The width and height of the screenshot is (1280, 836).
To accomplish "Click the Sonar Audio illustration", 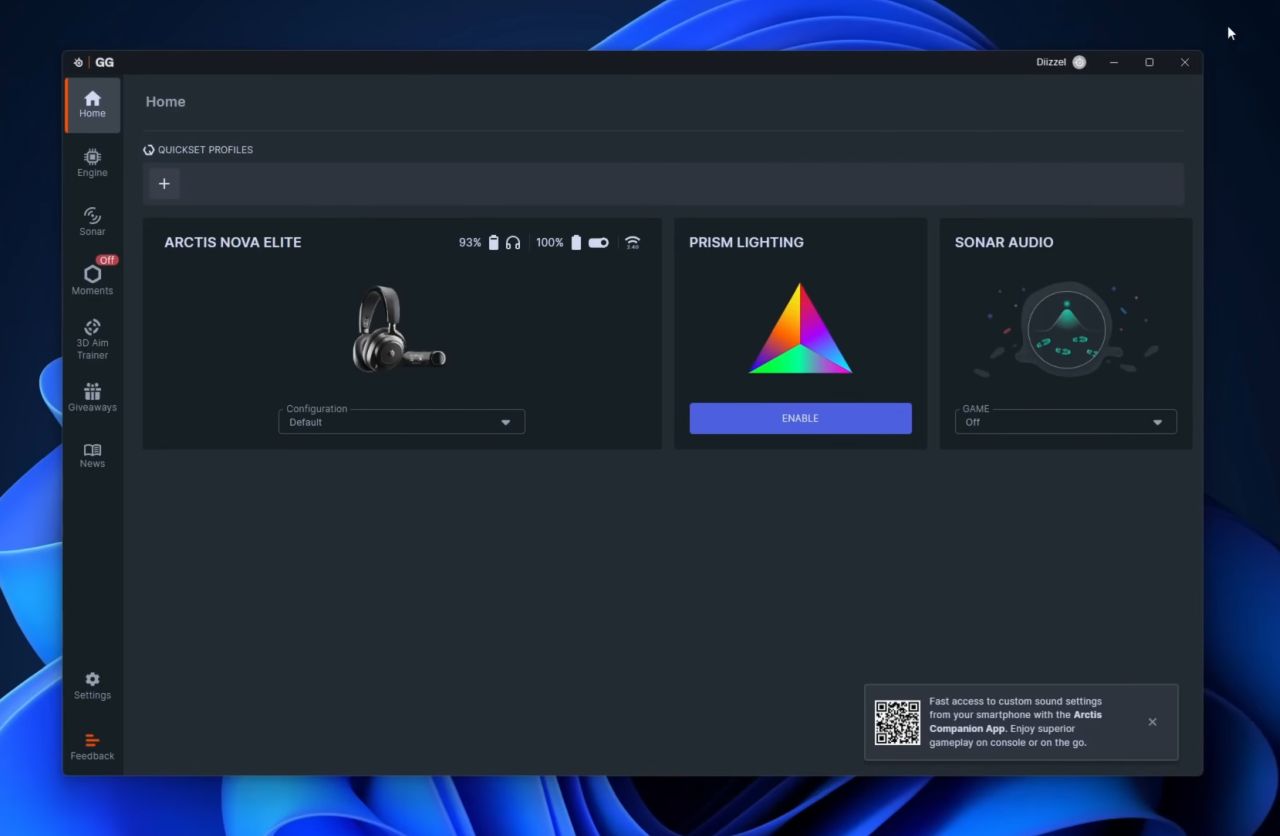I will point(1066,330).
